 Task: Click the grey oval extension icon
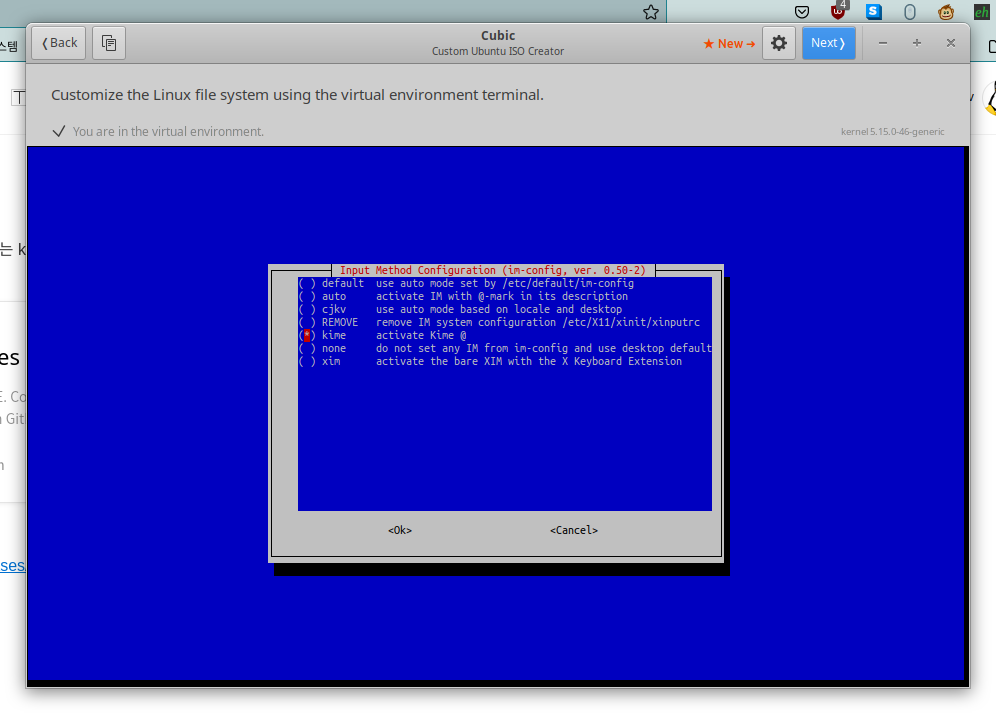click(910, 12)
